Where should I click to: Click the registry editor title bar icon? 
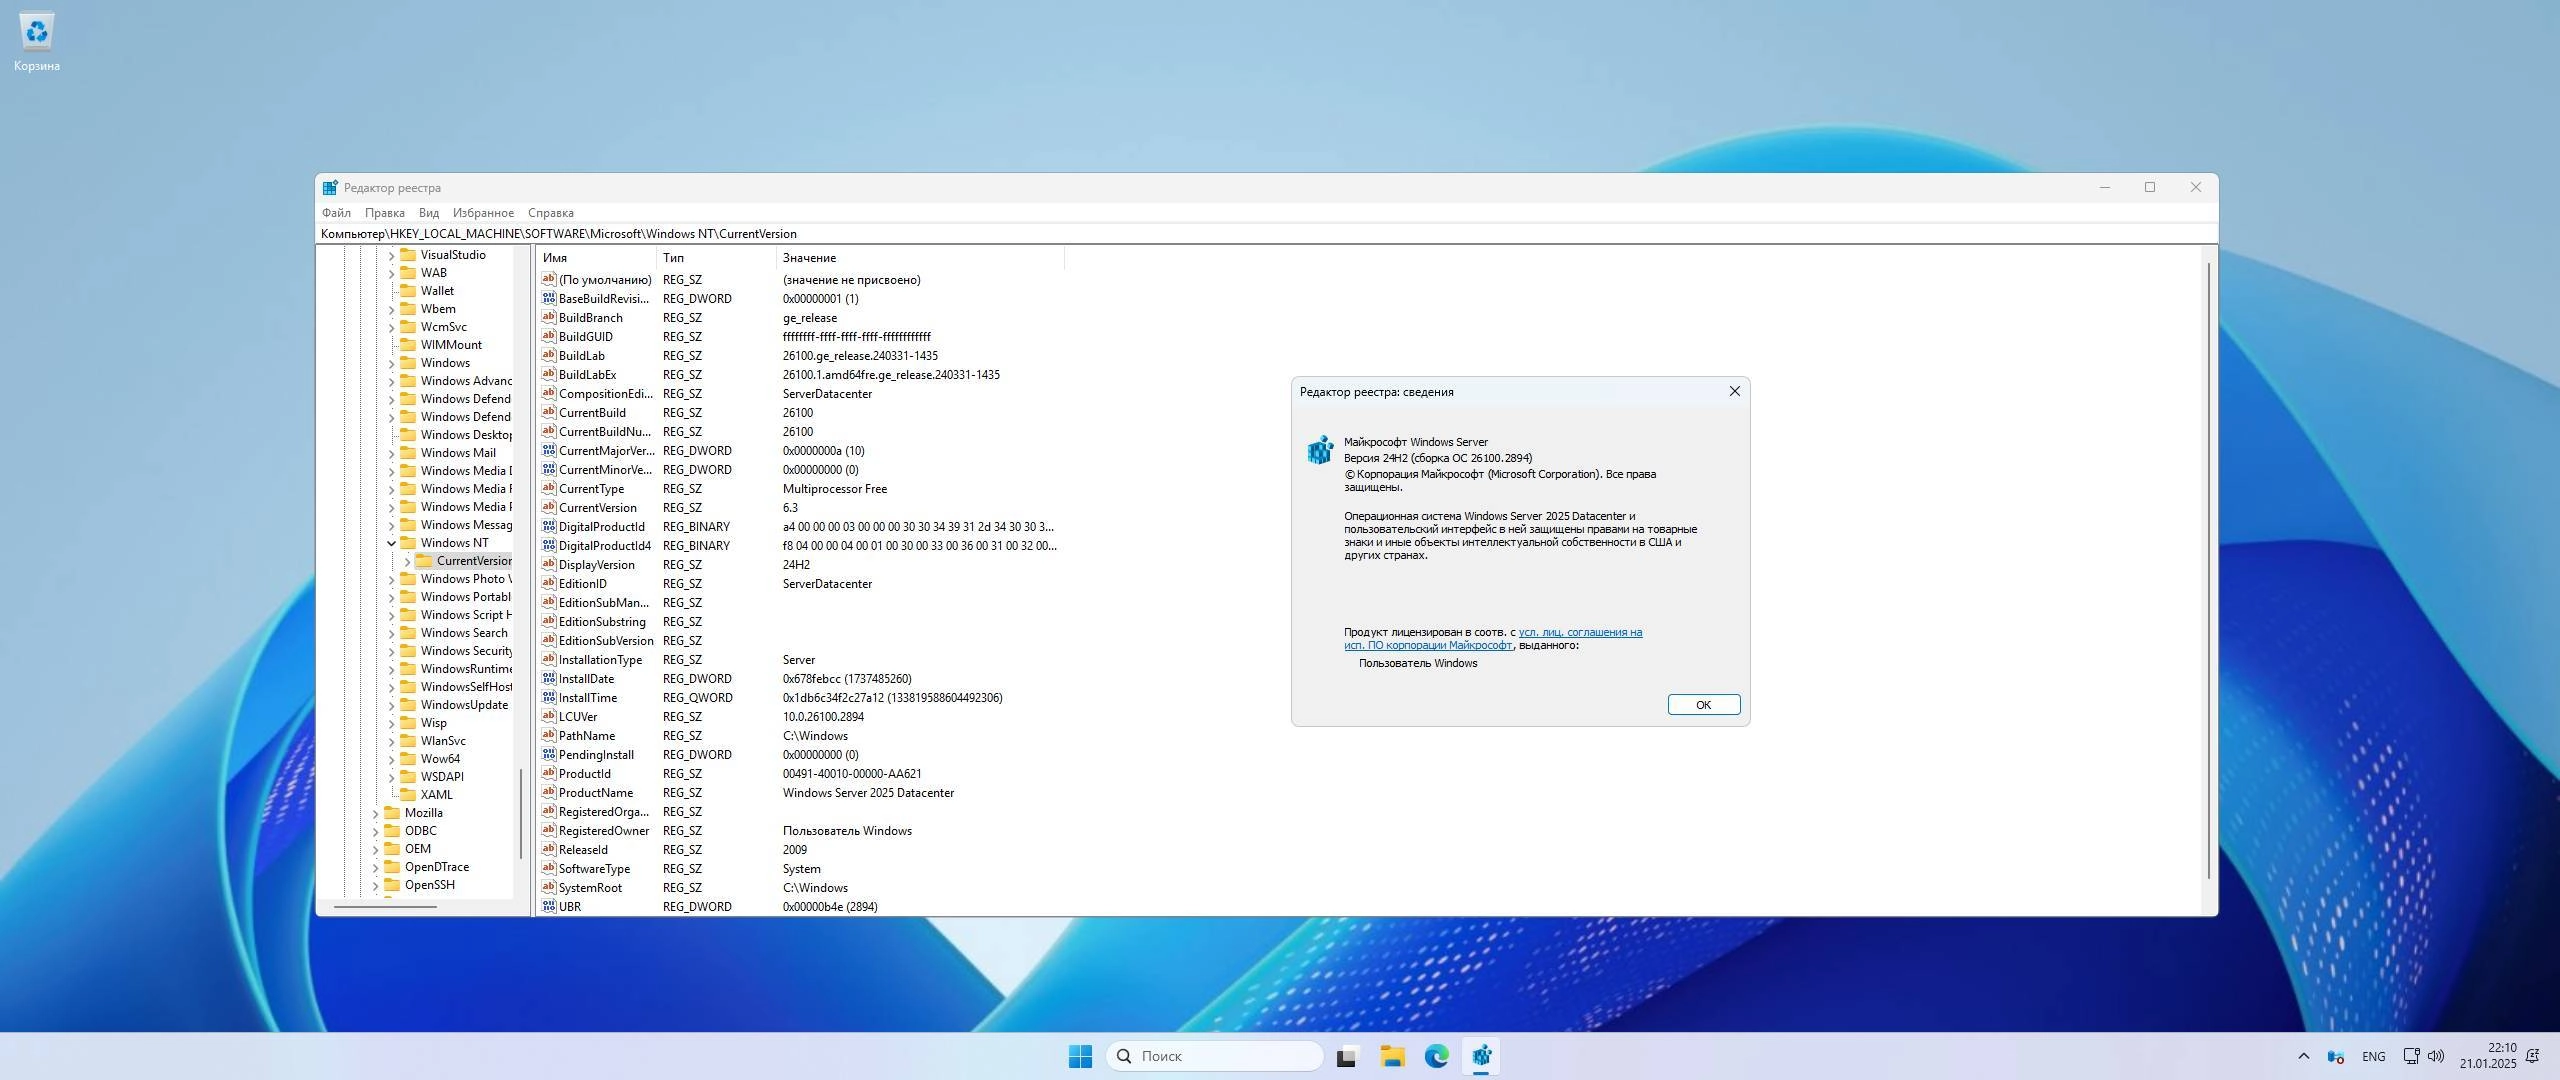tap(330, 188)
